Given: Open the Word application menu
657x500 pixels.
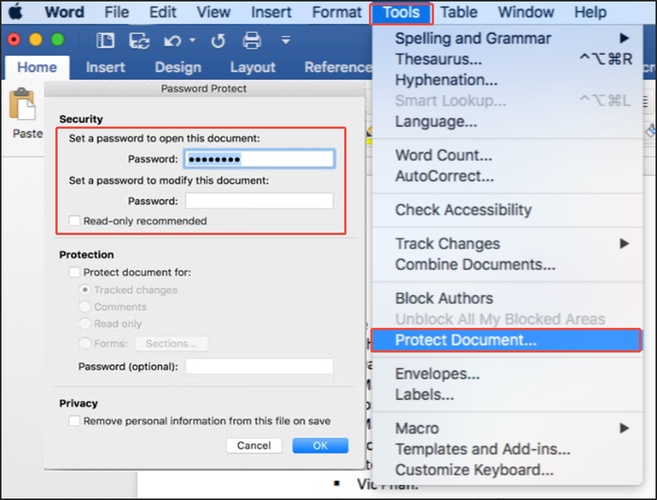Looking at the screenshot, I should pos(65,12).
